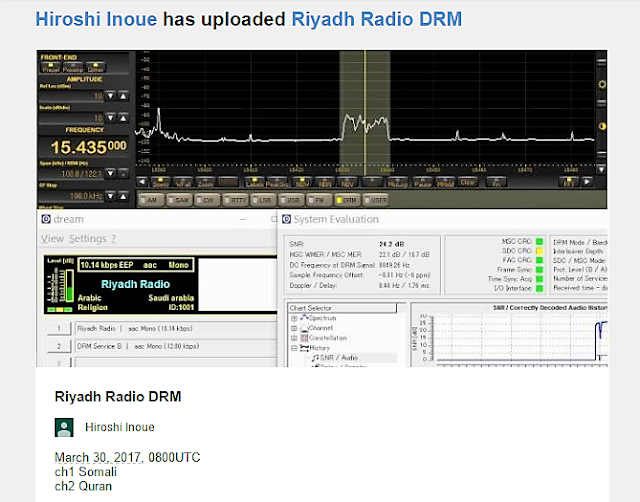This screenshot has height=502, width=640.
Task: Click the Hiroshi Inoue author name below the title
Action: [120, 427]
